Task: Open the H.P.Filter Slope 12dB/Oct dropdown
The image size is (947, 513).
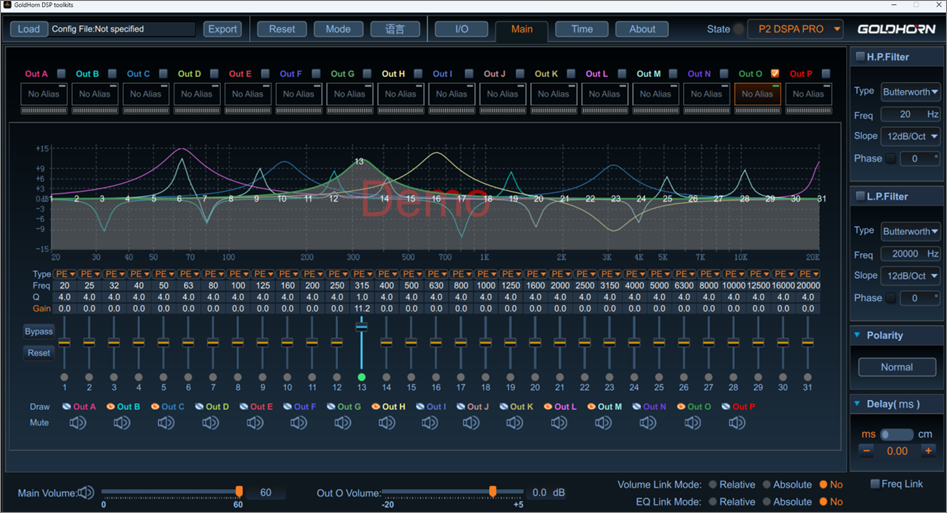Action: (910, 136)
